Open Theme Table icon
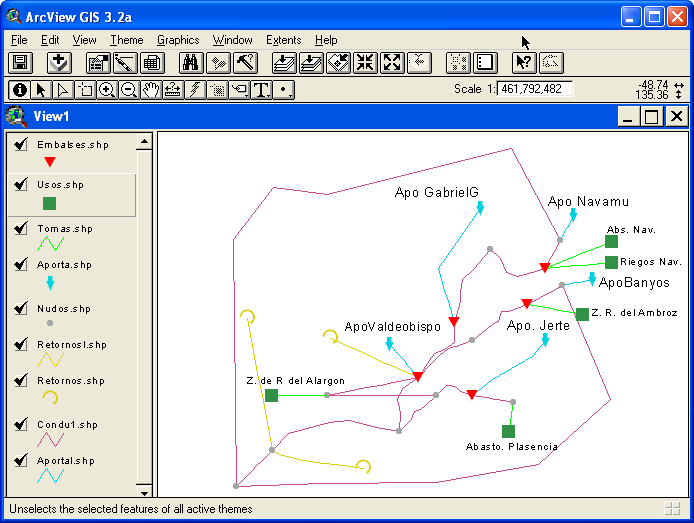Image resolution: width=694 pixels, height=523 pixels. [x=152, y=63]
